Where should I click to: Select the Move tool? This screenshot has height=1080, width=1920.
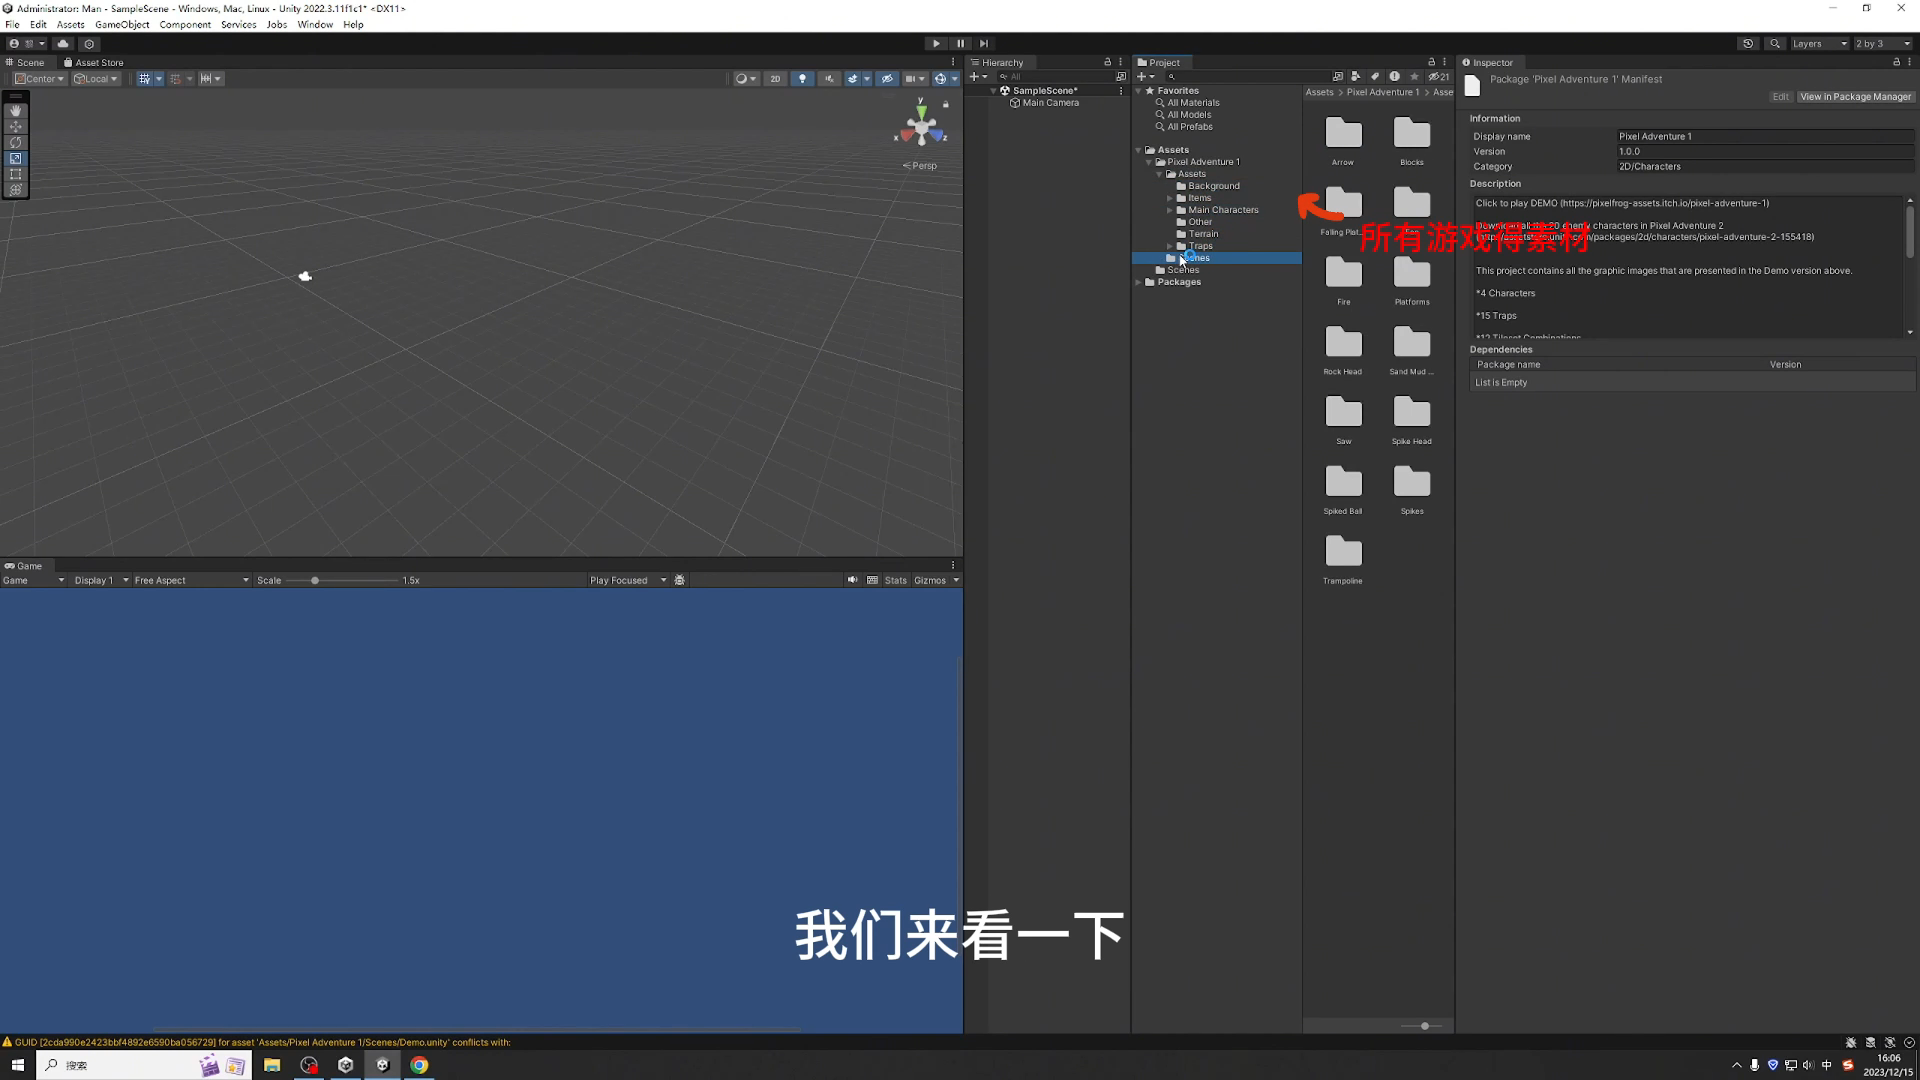[15, 126]
